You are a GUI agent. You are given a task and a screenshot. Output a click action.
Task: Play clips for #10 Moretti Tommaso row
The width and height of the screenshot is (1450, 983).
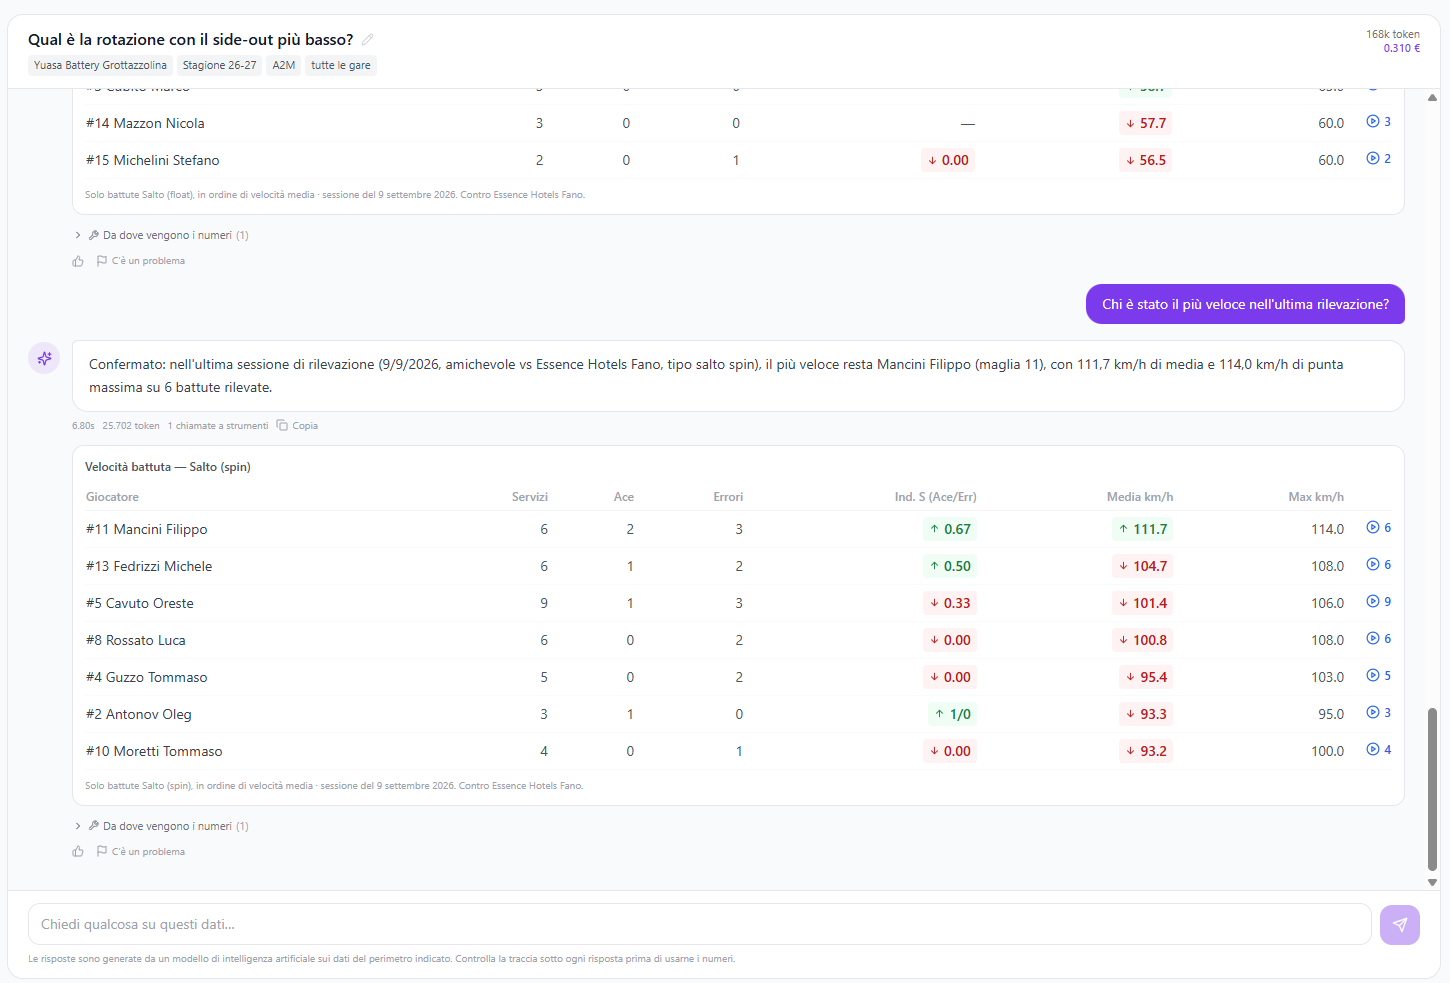tap(1379, 750)
